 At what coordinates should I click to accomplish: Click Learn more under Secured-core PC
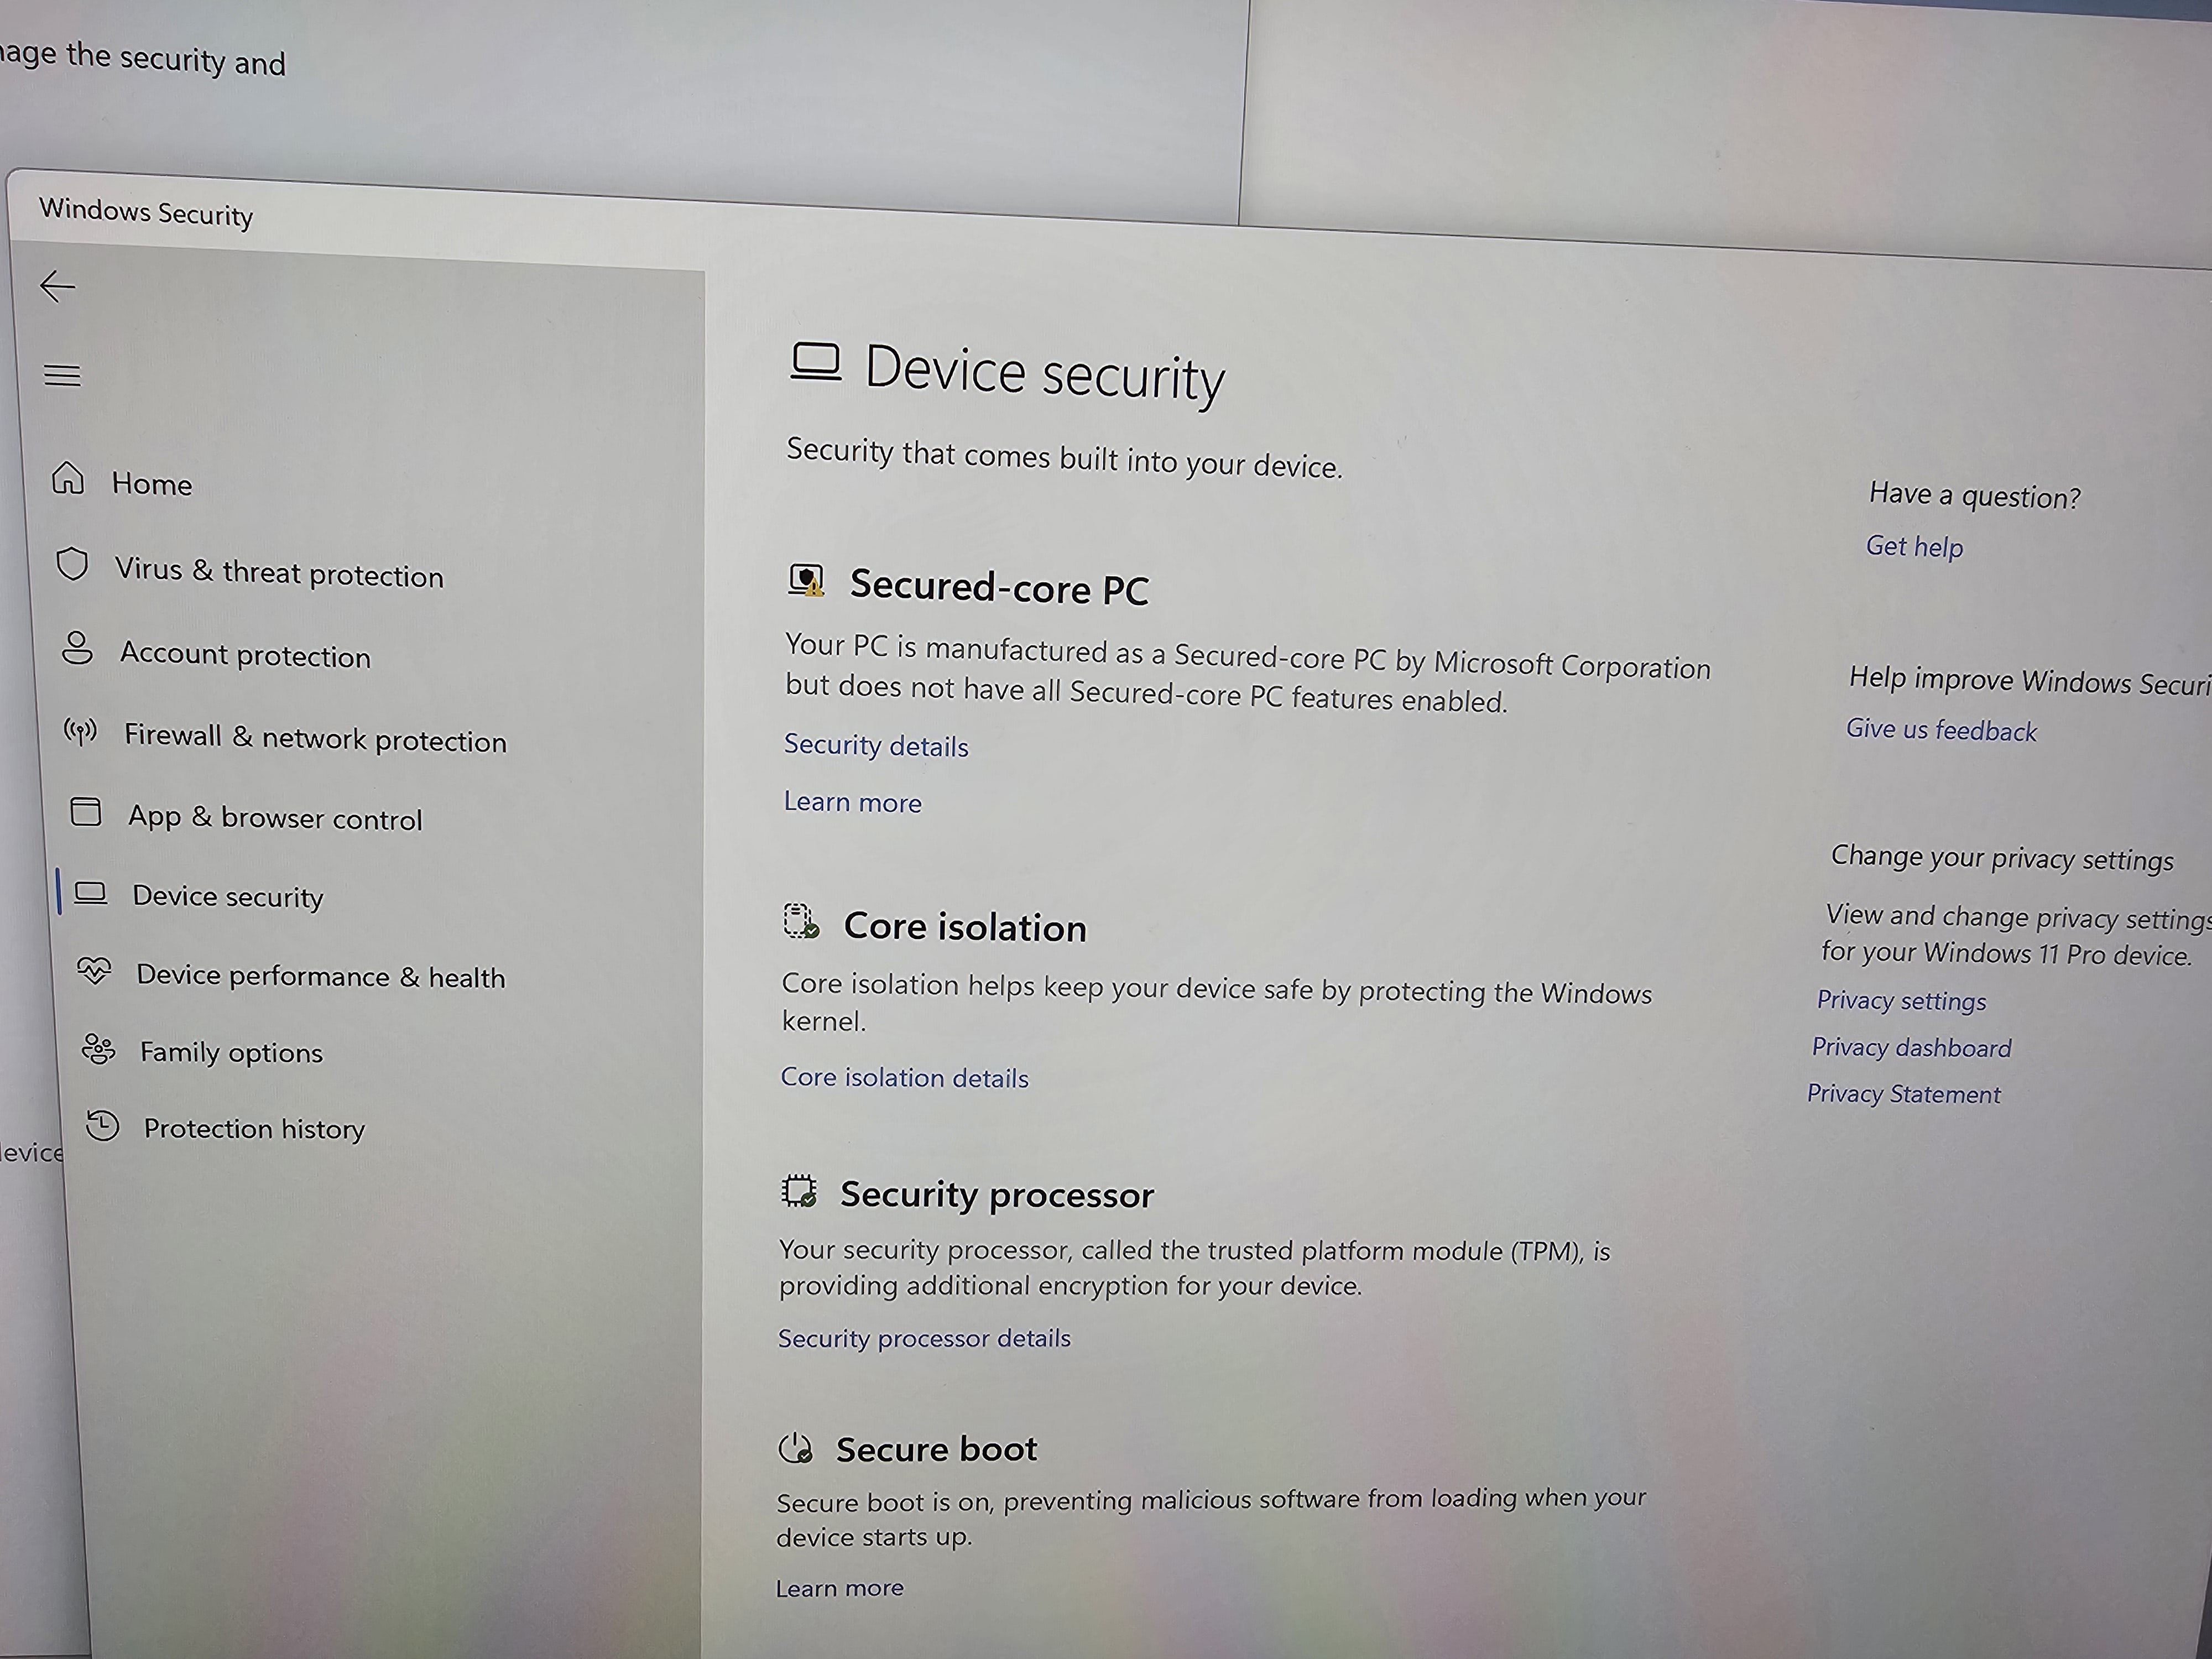click(x=853, y=802)
